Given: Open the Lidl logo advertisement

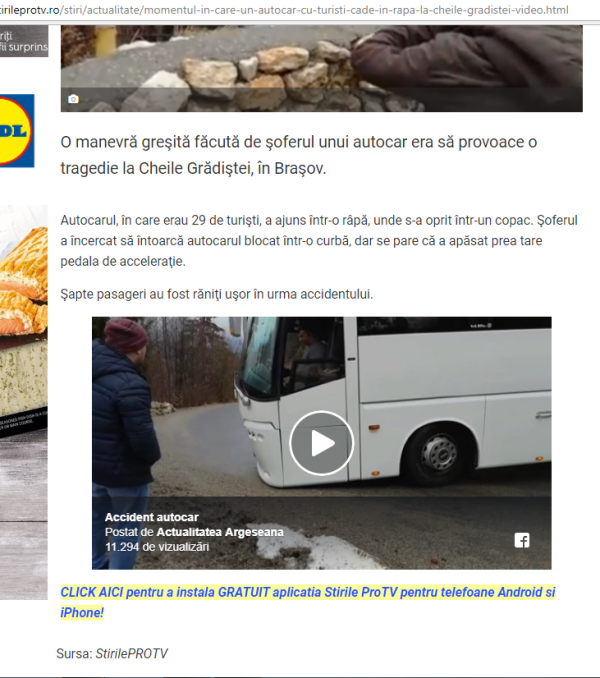Looking at the screenshot, I should [x=17, y=131].
